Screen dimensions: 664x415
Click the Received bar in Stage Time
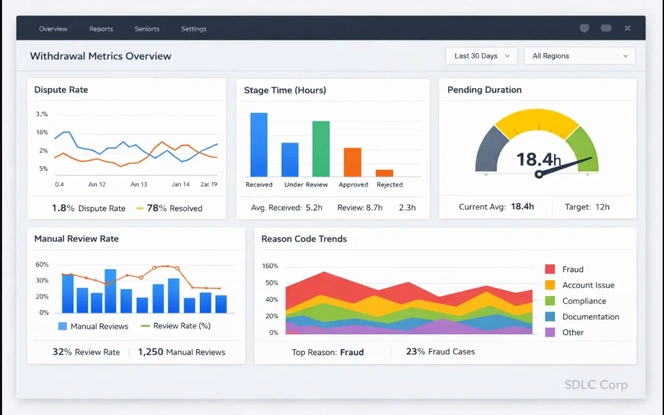pos(259,144)
